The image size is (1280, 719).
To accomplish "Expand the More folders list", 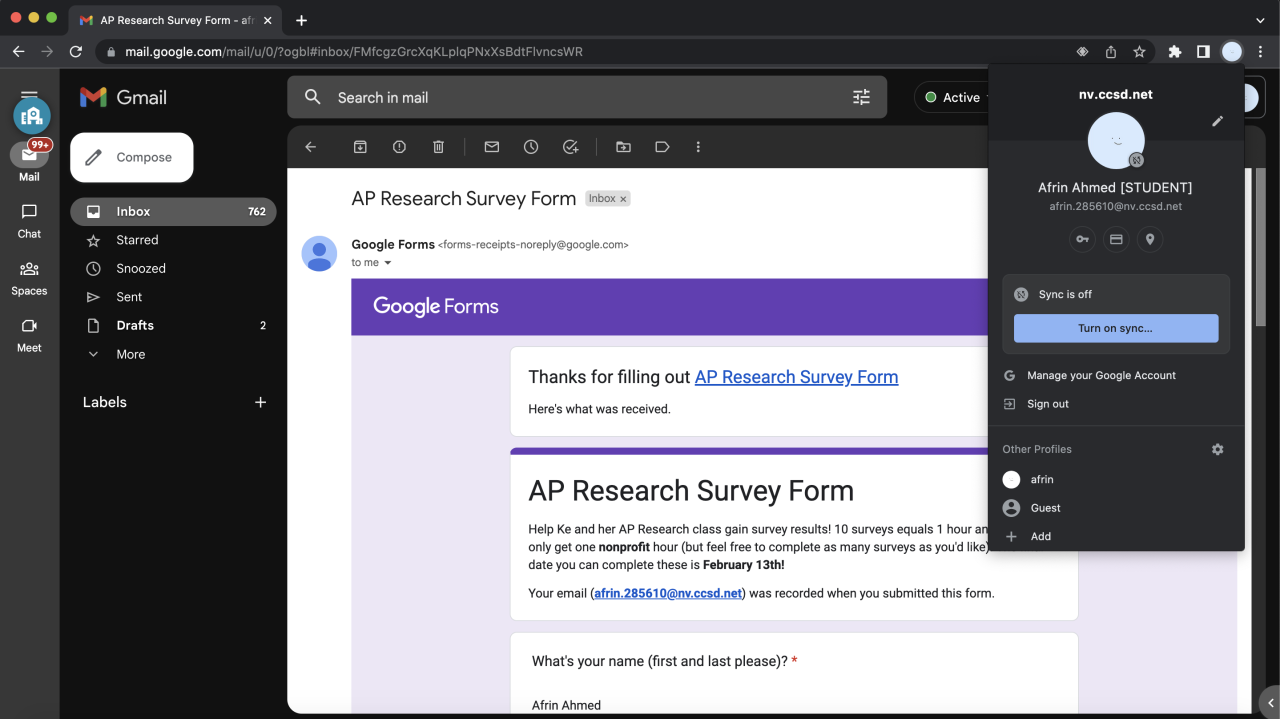I will tap(173, 354).
